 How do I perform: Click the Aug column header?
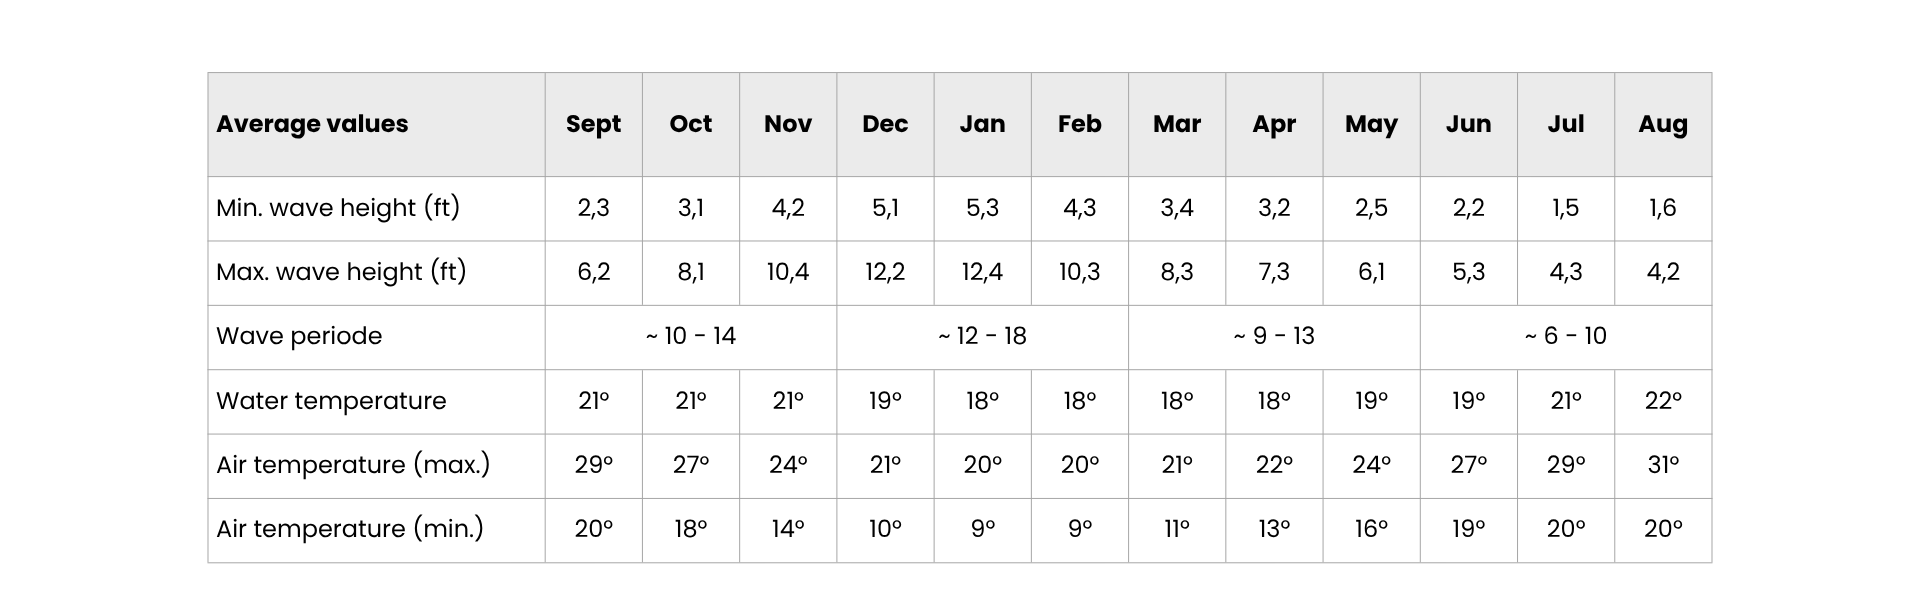[x=1663, y=124]
